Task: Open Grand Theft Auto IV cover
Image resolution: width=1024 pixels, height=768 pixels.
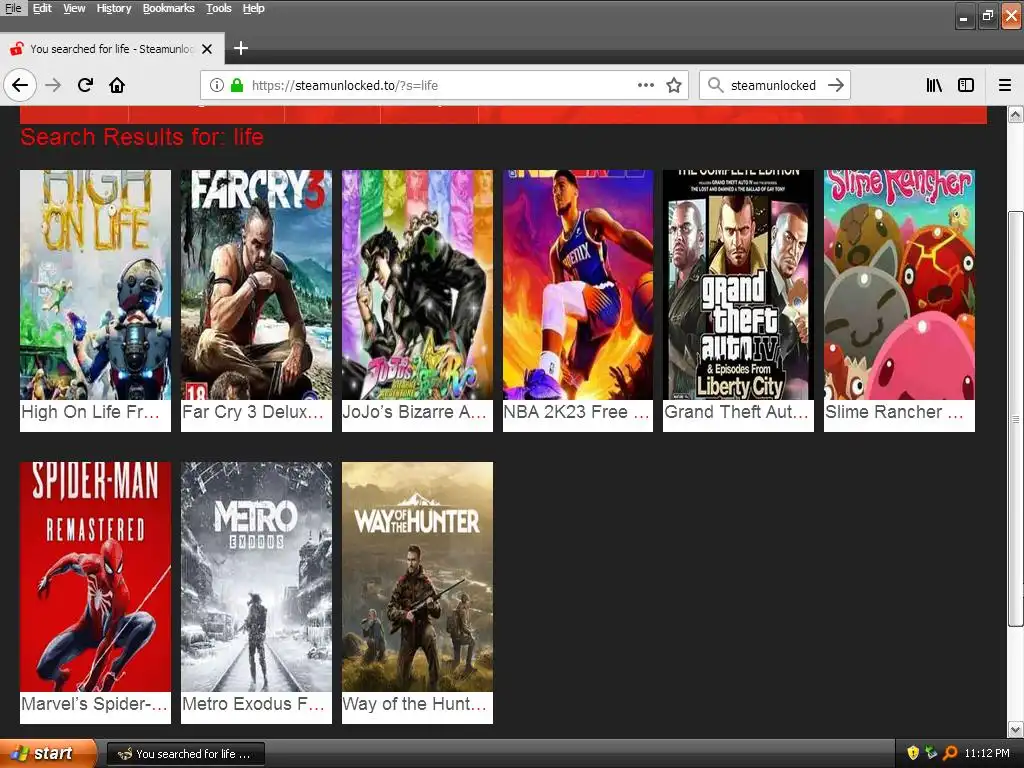Action: 739,285
